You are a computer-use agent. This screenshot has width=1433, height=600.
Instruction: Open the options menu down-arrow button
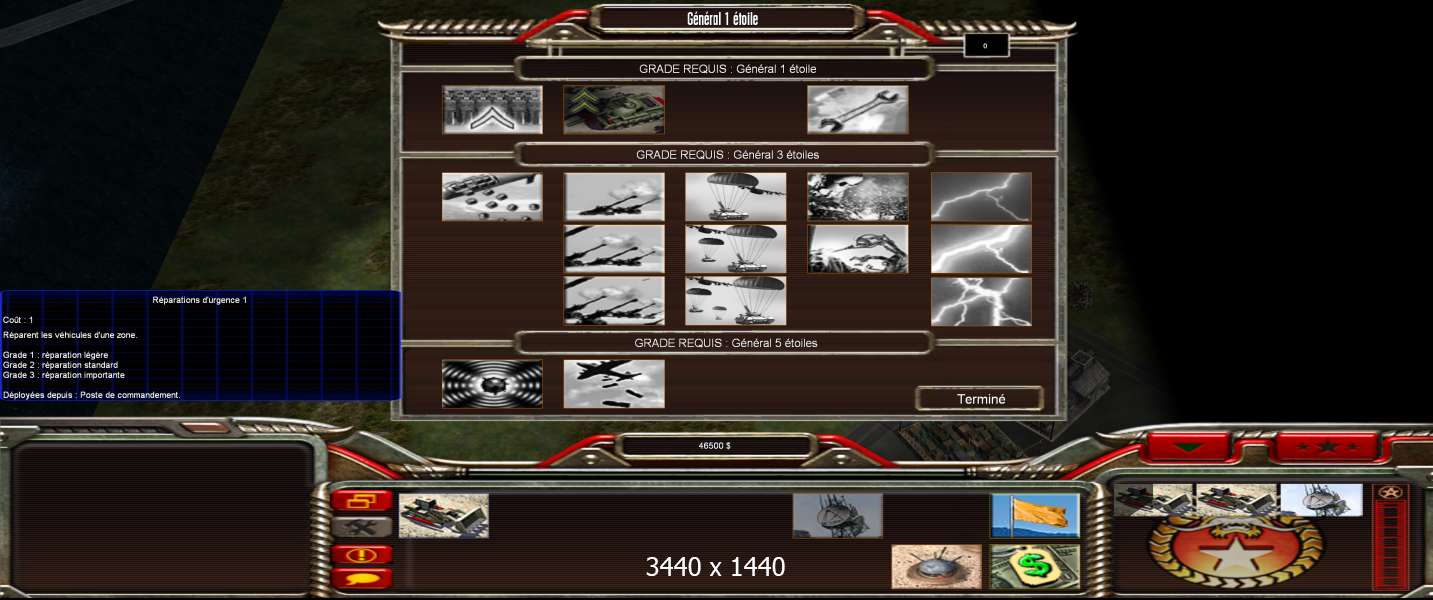(1187, 446)
